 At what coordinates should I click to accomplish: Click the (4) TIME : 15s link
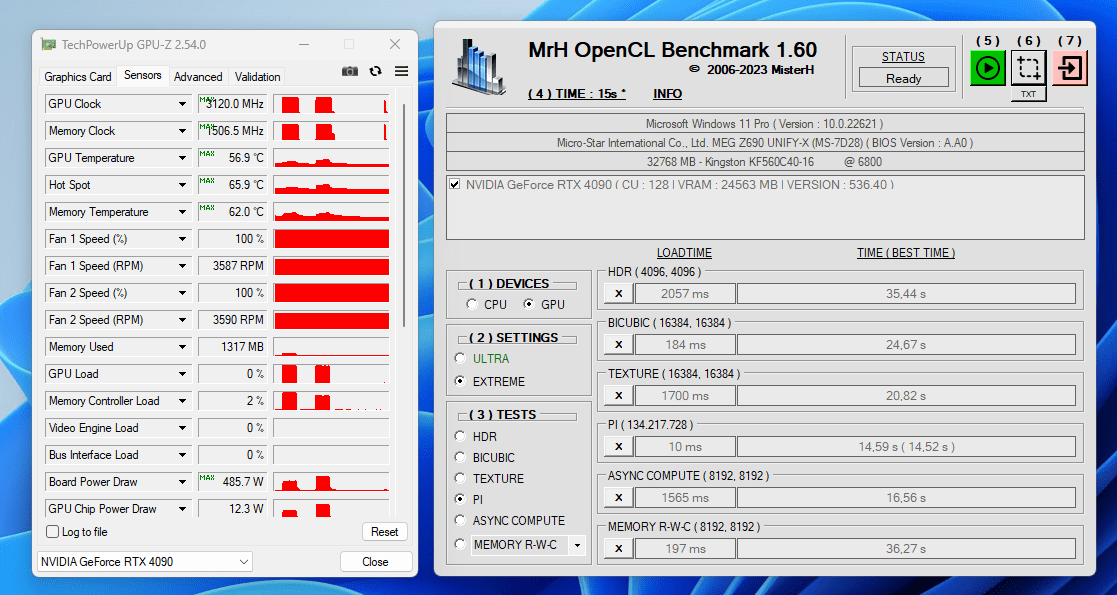[577, 94]
